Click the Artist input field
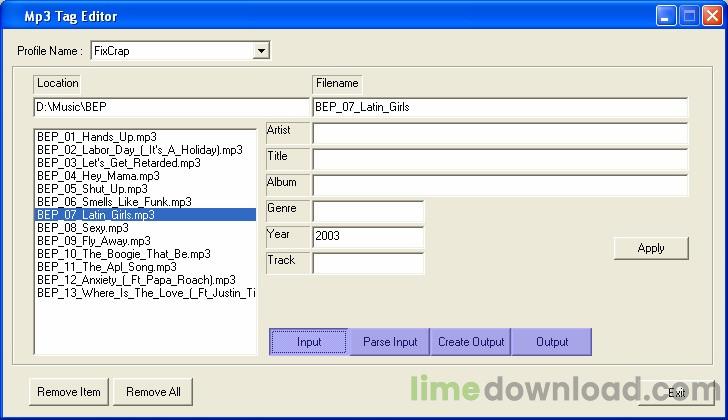 point(500,134)
